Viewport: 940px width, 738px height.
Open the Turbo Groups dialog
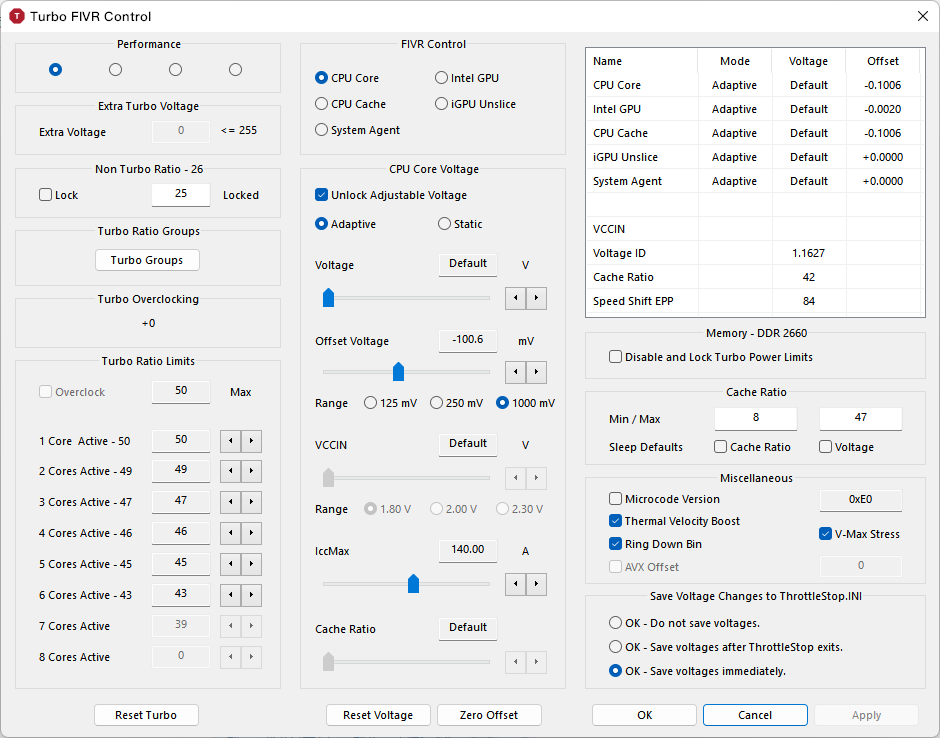pyautogui.click(x=147, y=260)
